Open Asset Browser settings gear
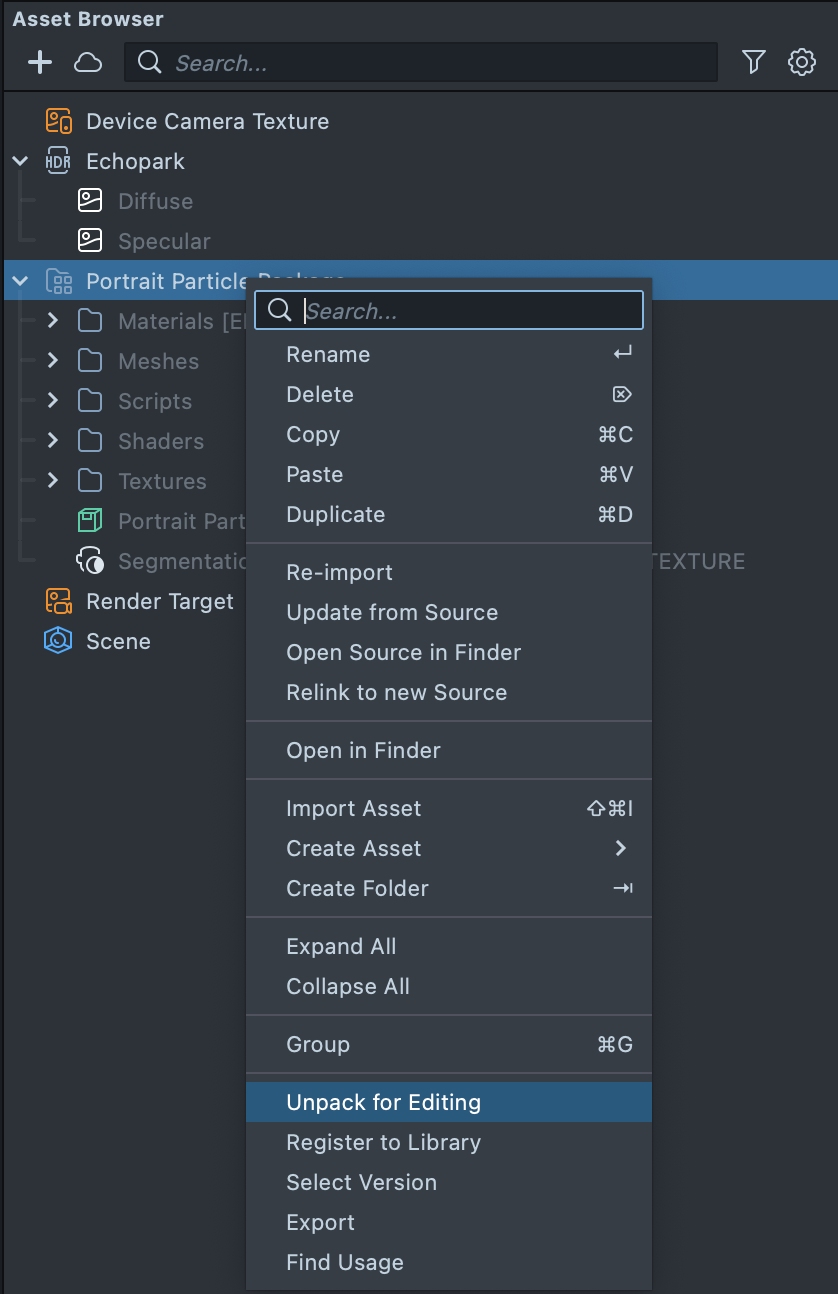 tap(801, 63)
